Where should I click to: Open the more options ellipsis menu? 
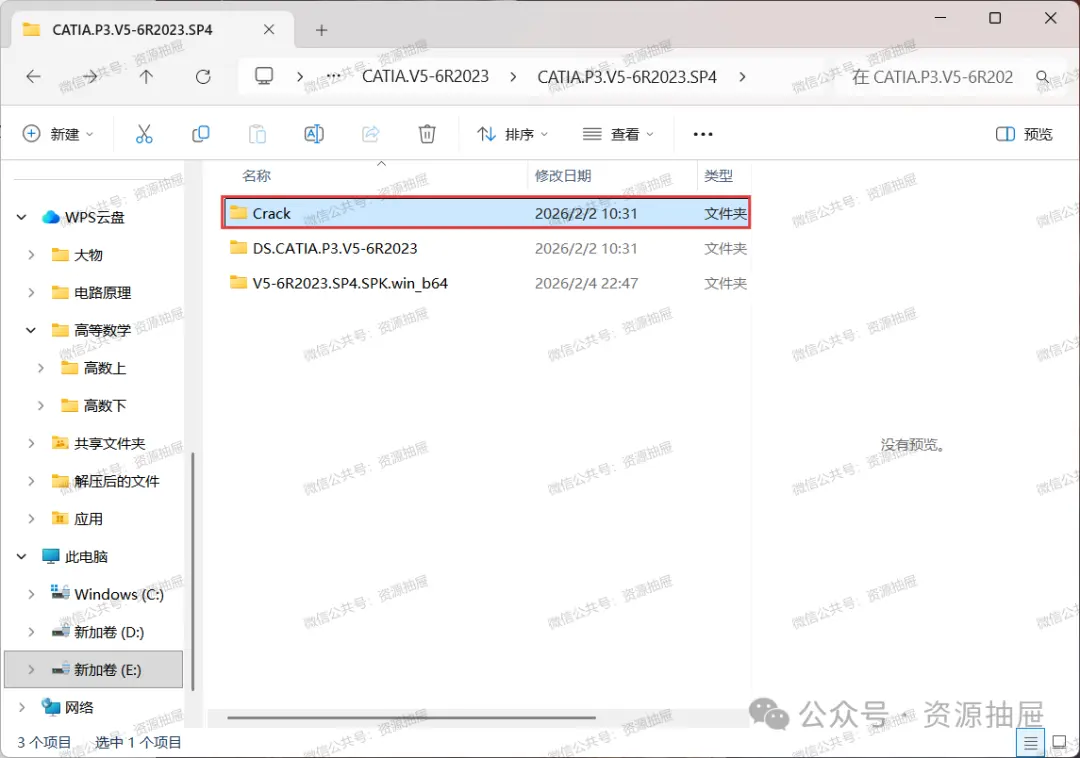(703, 134)
